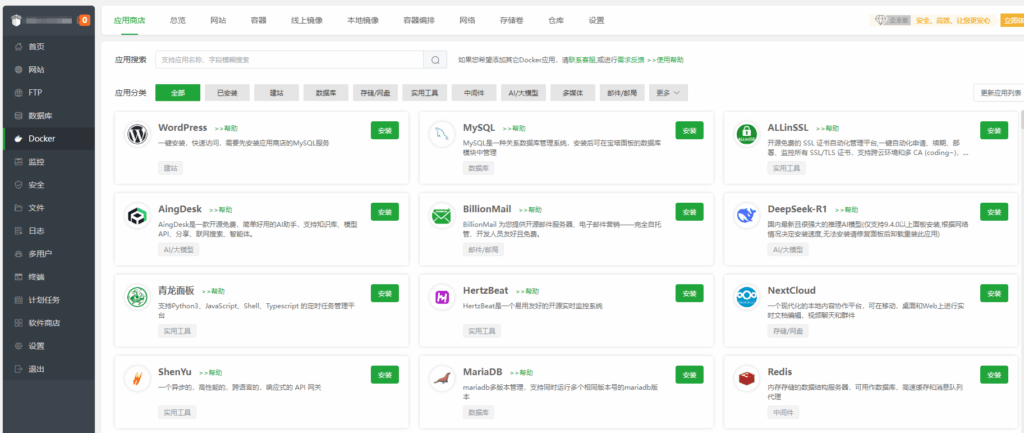Switch to the 网络 tab
Image resolution: width=1024 pixels, height=433 pixels.
click(468, 20)
